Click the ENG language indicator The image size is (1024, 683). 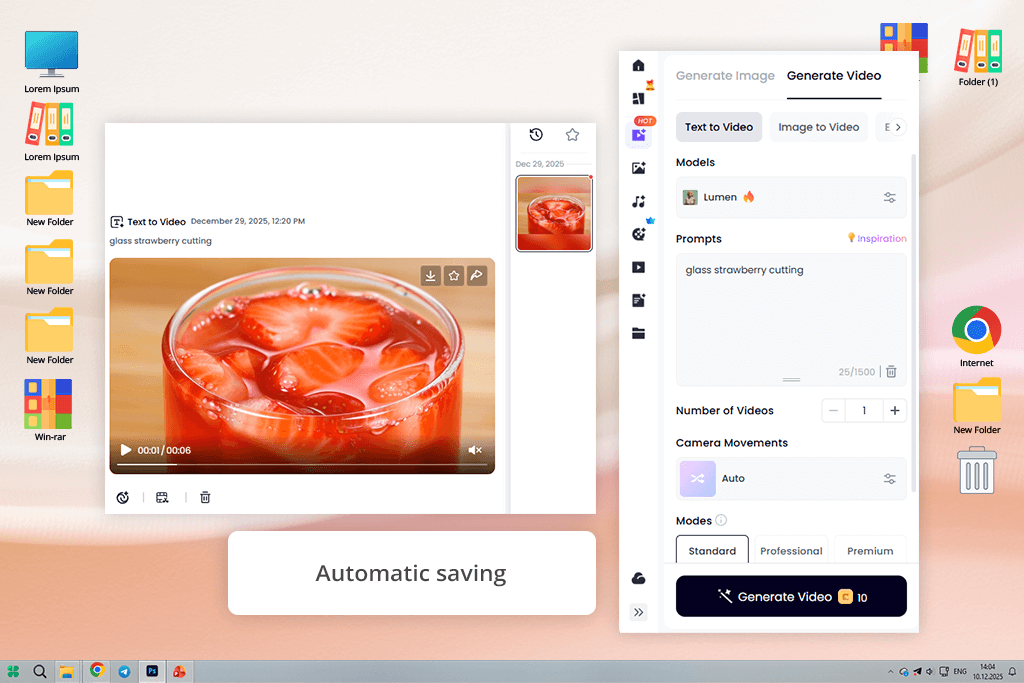[x=960, y=671]
